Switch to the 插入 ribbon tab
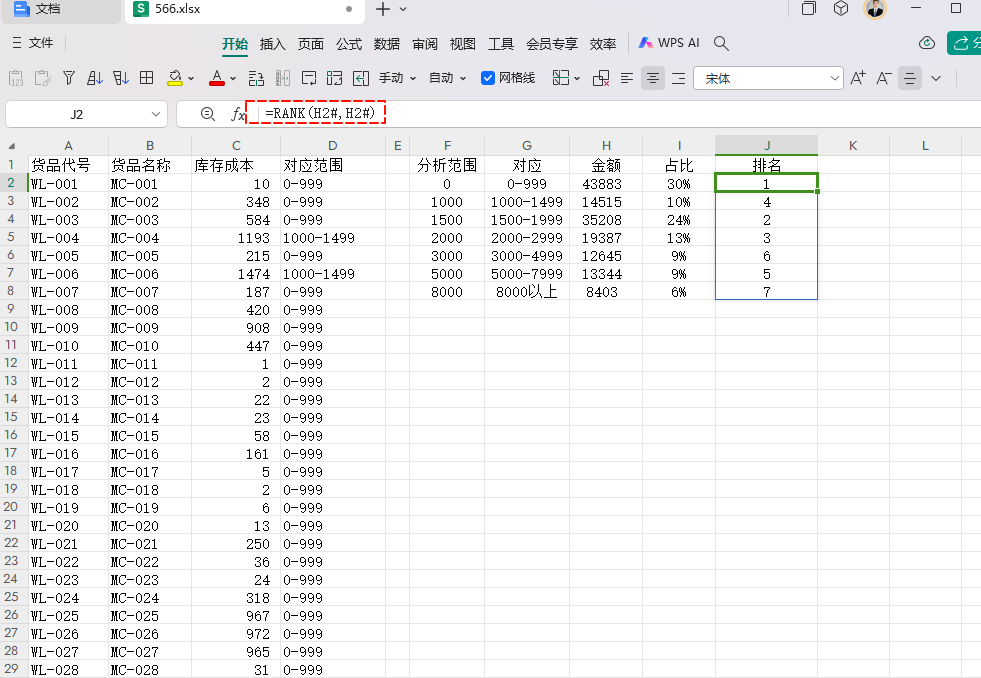Image resolution: width=981 pixels, height=678 pixels. tap(272, 44)
